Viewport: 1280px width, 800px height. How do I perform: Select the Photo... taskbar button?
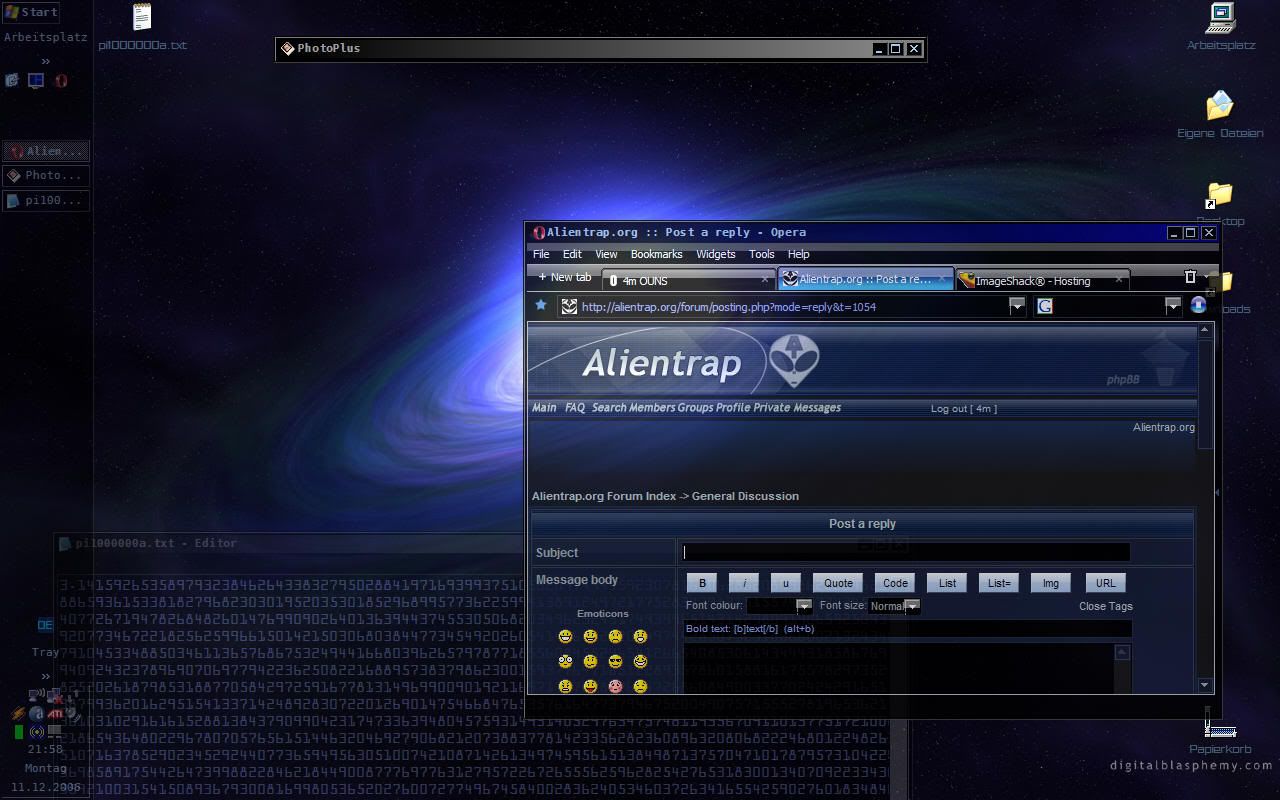click(x=46, y=175)
